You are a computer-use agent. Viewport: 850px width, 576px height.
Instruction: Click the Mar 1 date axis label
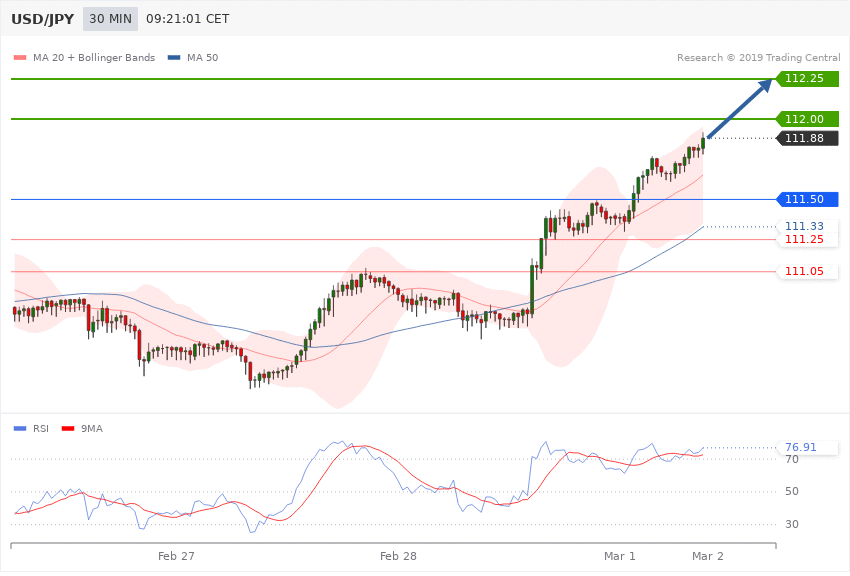(x=620, y=556)
